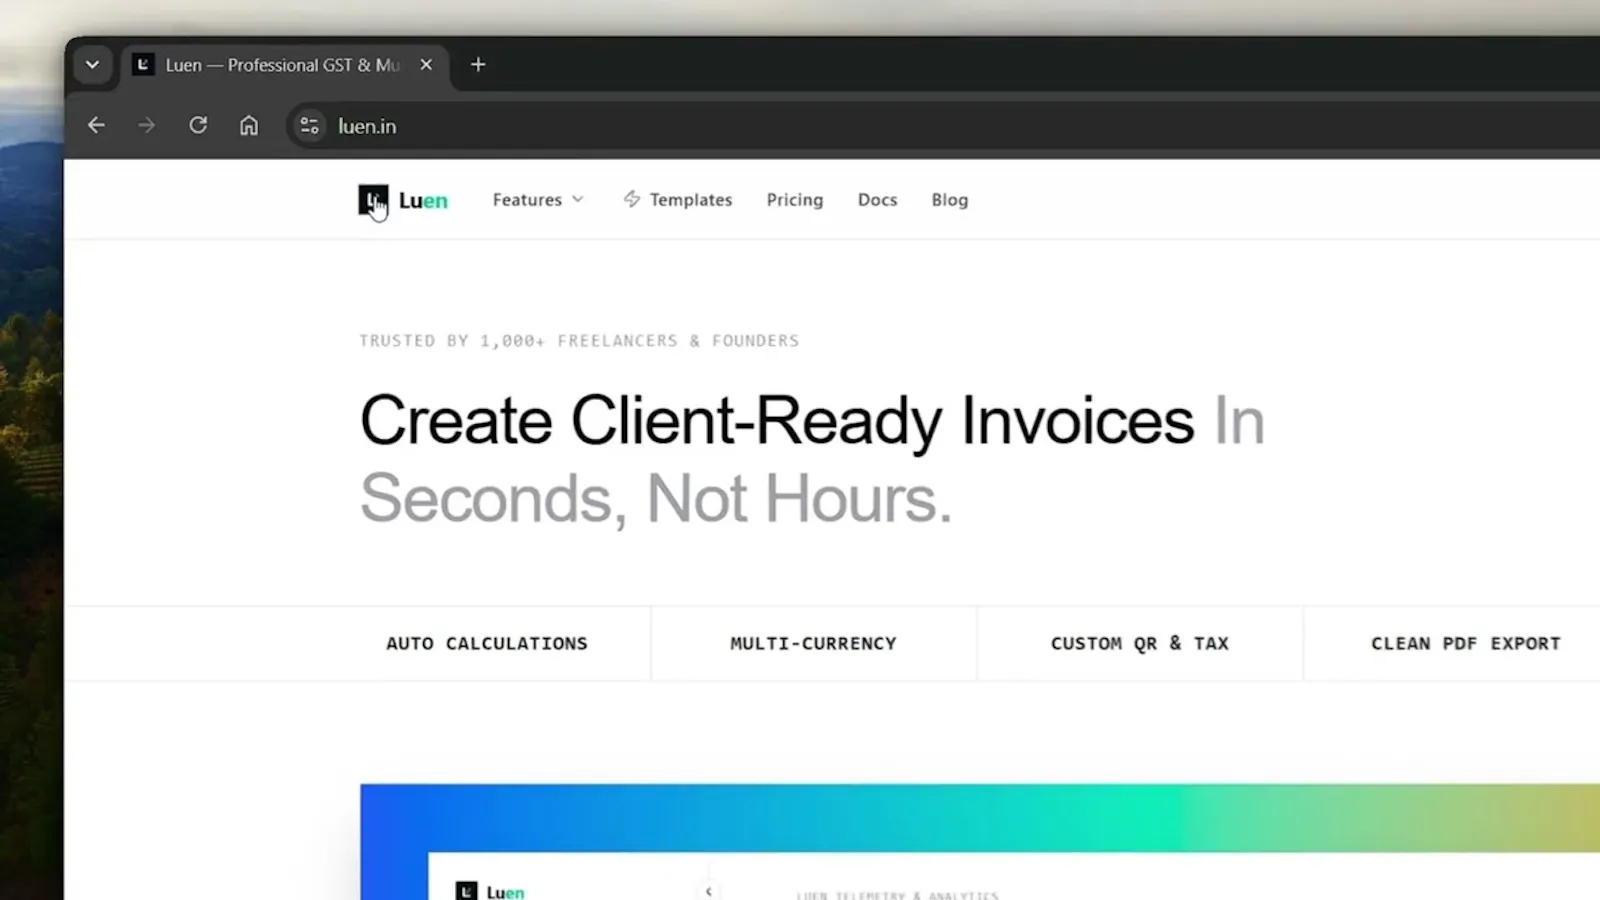The height and width of the screenshot is (900, 1600).
Task: Open the tab search dropdown arrow
Action: 92,65
